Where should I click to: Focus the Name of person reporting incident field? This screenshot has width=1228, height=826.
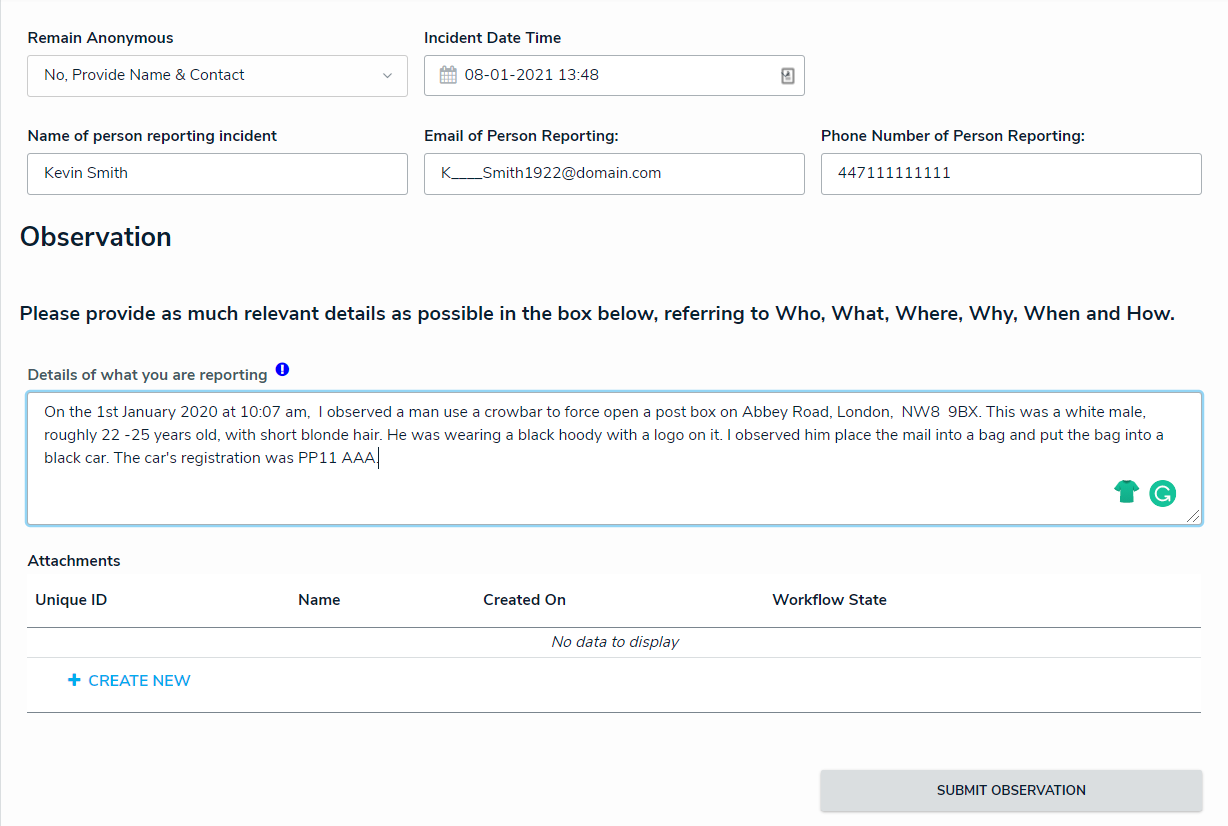217,173
